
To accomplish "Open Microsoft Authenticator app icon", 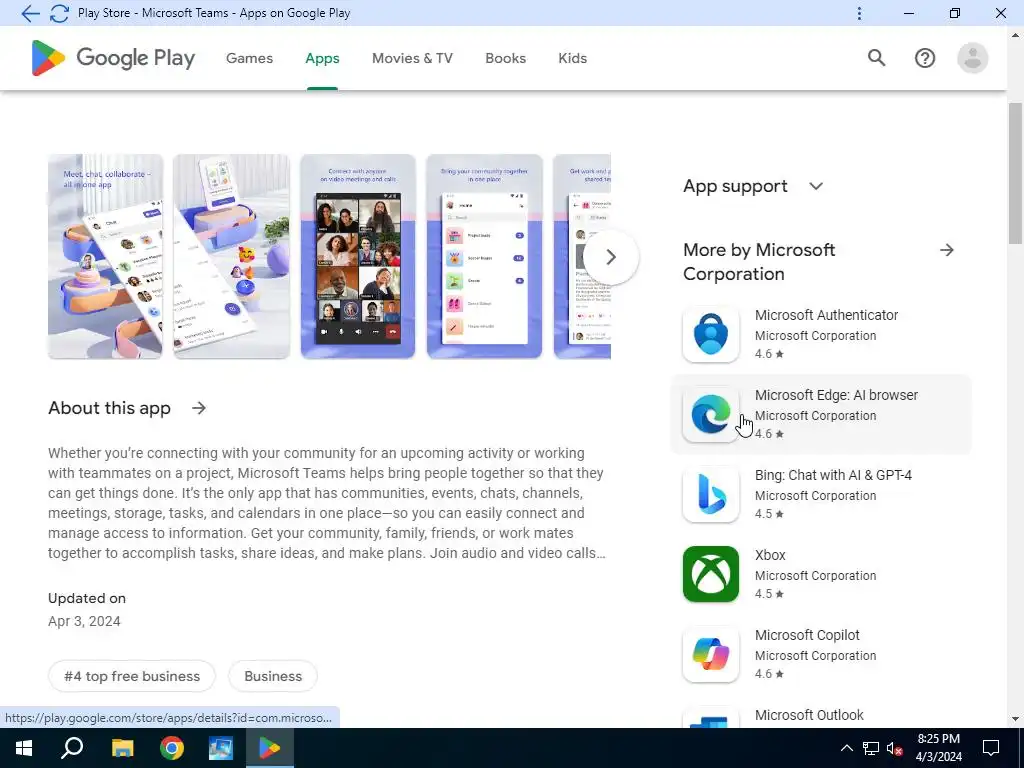I will click(711, 334).
